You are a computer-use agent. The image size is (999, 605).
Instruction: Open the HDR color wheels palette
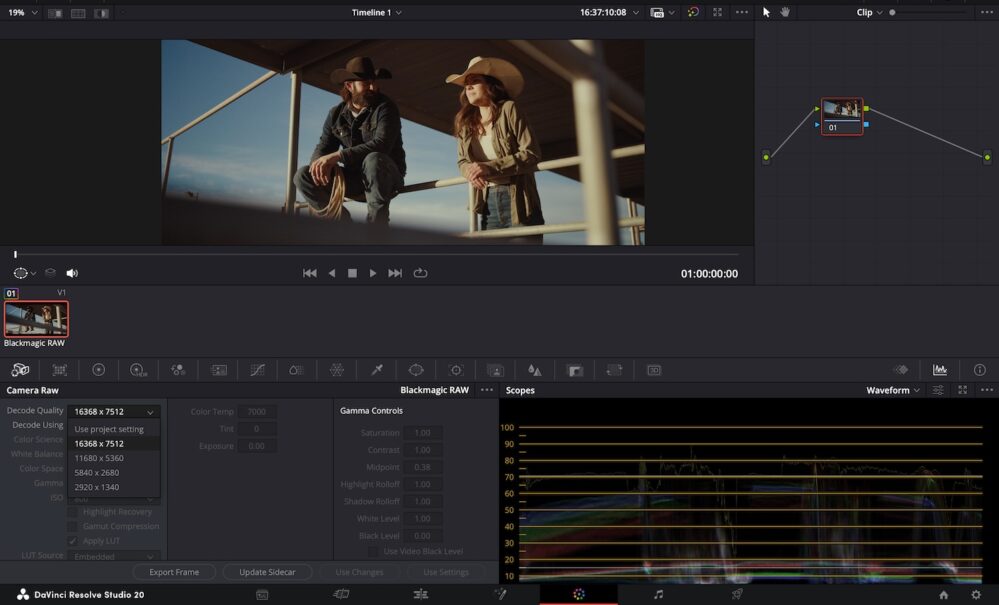(x=138, y=370)
